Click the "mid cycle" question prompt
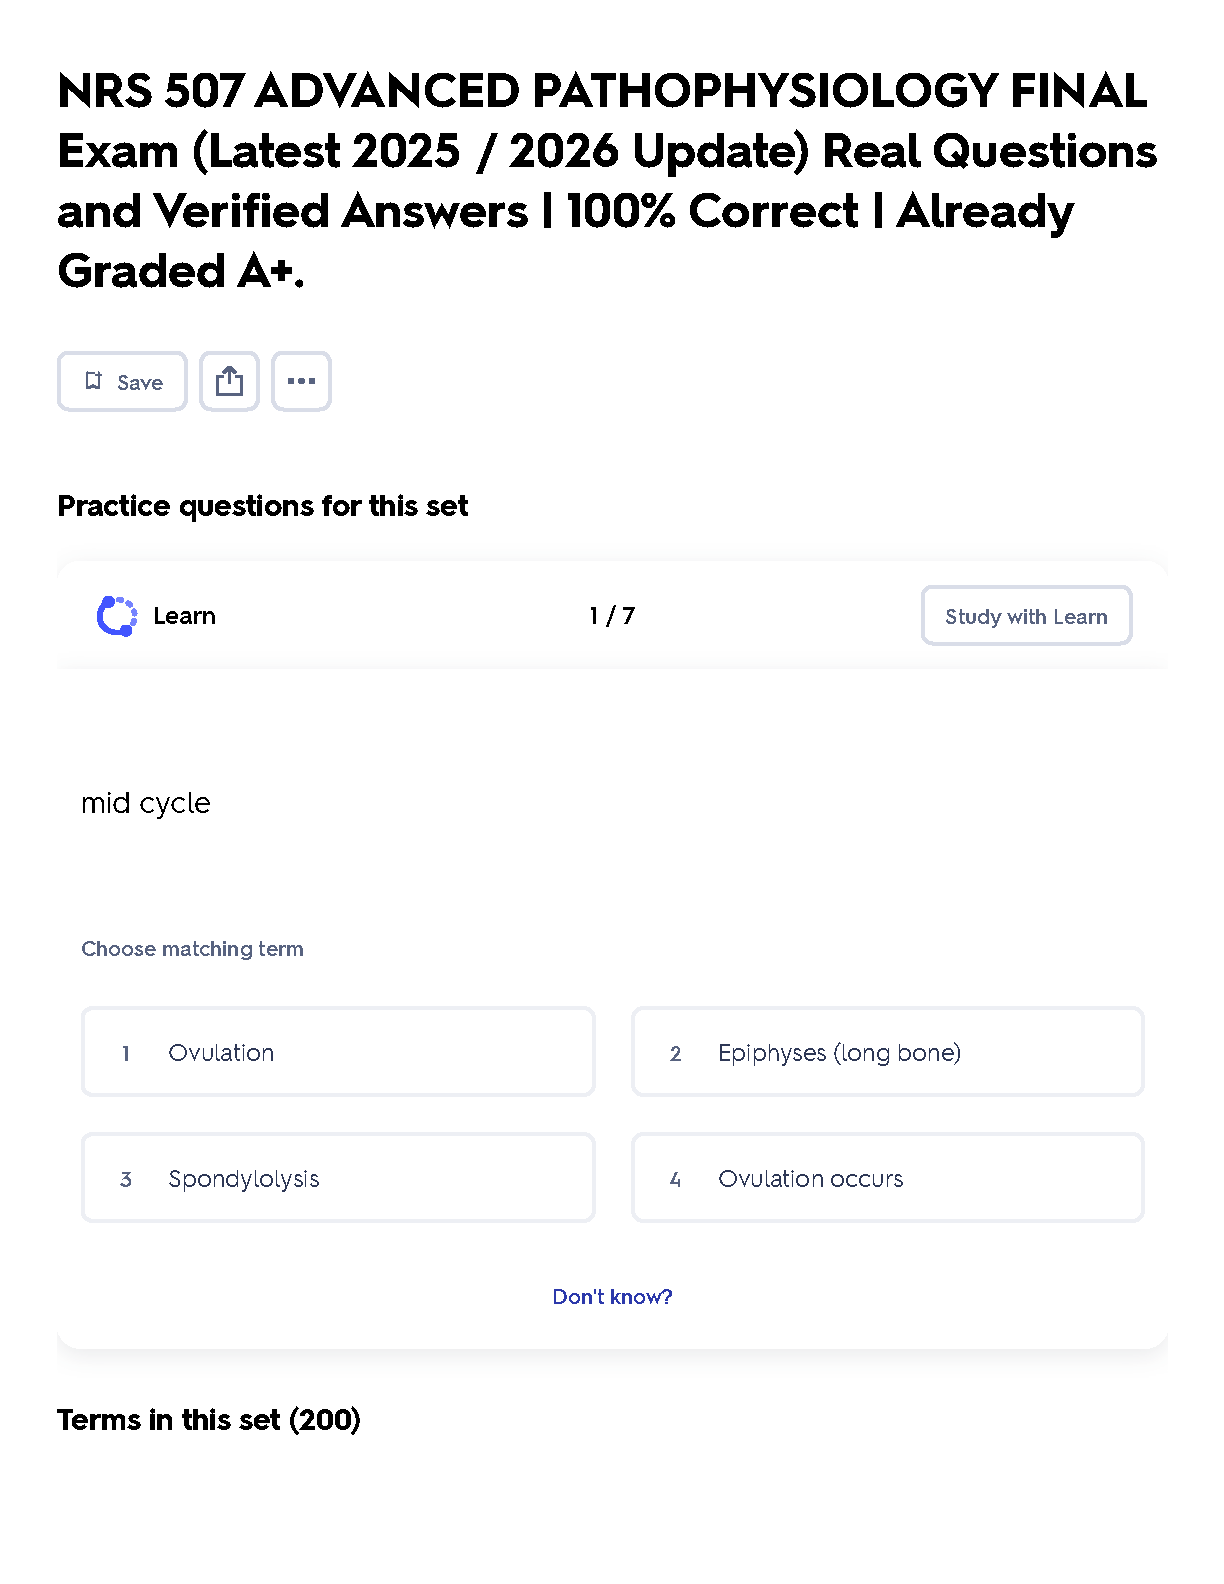1224x1584 pixels. coord(146,803)
